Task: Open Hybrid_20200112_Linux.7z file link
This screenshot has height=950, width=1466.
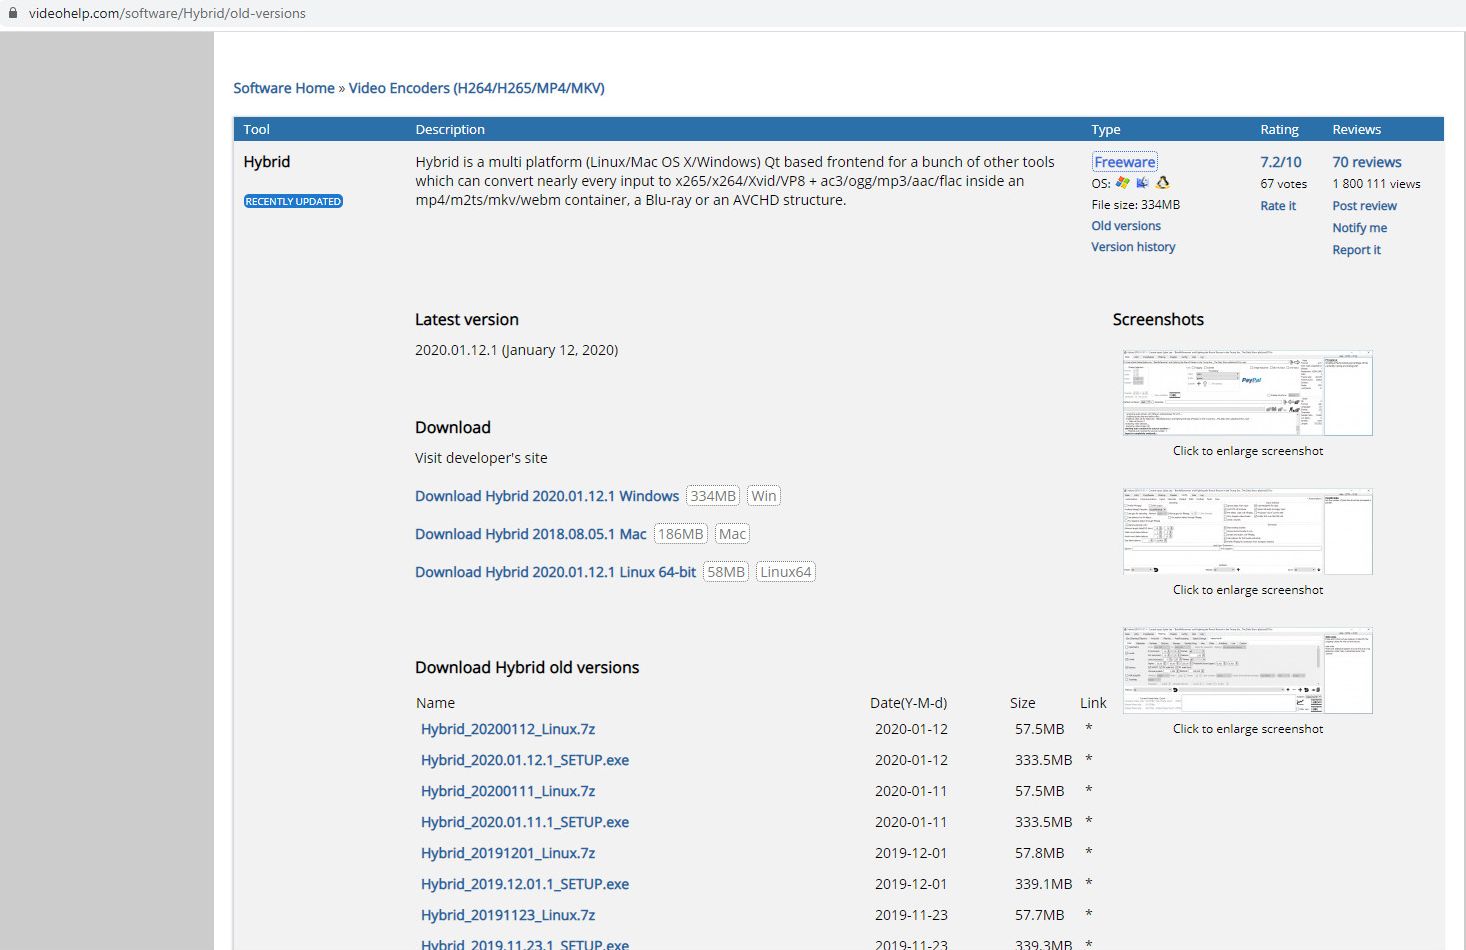Action: pos(508,729)
